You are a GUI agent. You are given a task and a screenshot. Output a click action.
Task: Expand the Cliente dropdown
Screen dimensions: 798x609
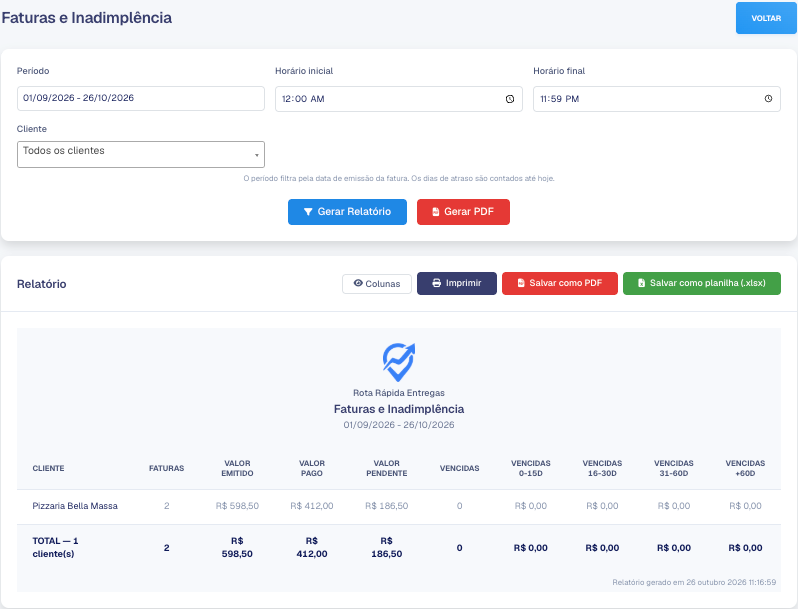(x=140, y=154)
